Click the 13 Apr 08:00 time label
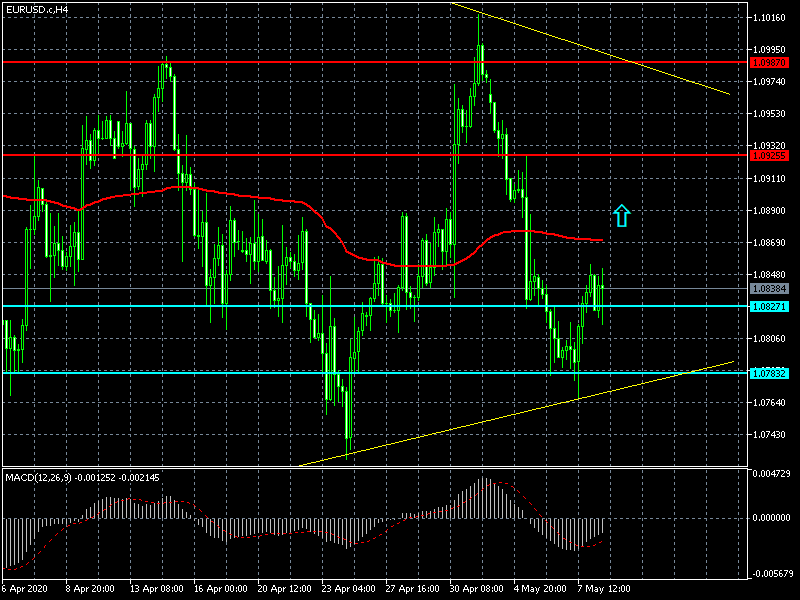 [x=153, y=588]
